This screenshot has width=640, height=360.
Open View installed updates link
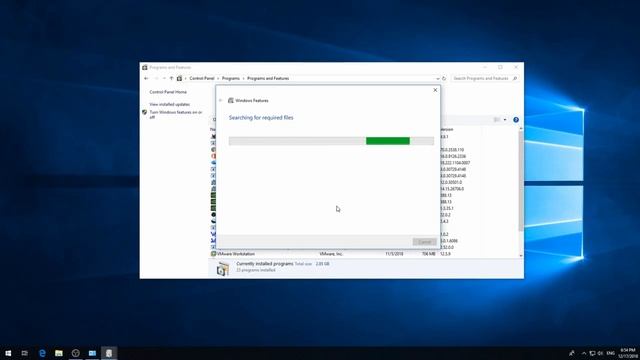click(x=169, y=104)
